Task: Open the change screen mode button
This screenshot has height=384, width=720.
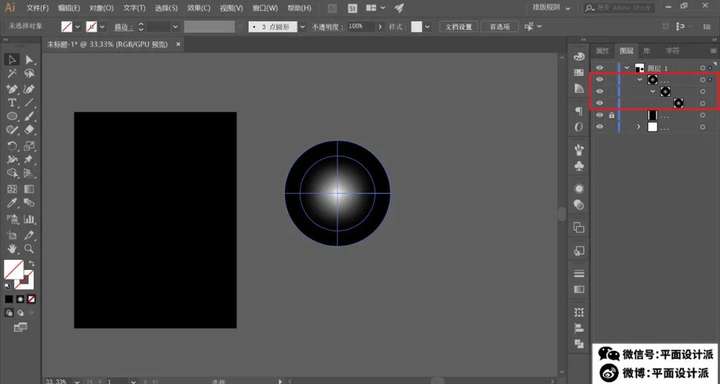Action: (x=20, y=328)
